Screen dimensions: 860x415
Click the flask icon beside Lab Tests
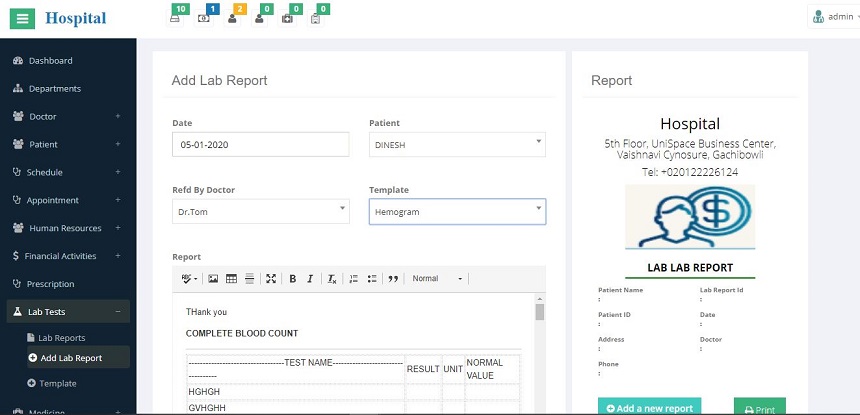17,312
